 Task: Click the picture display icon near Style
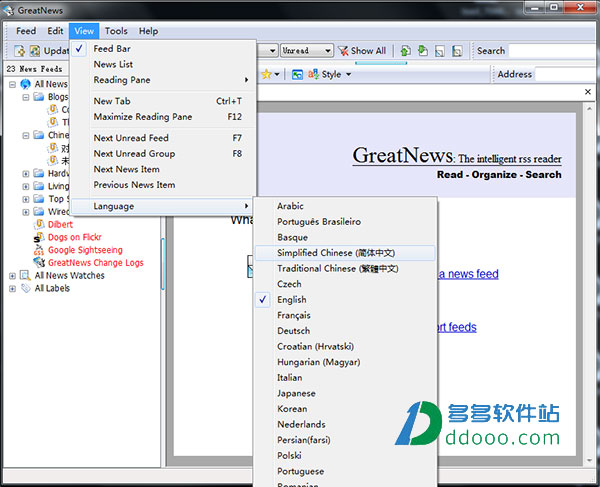[x=297, y=75]
